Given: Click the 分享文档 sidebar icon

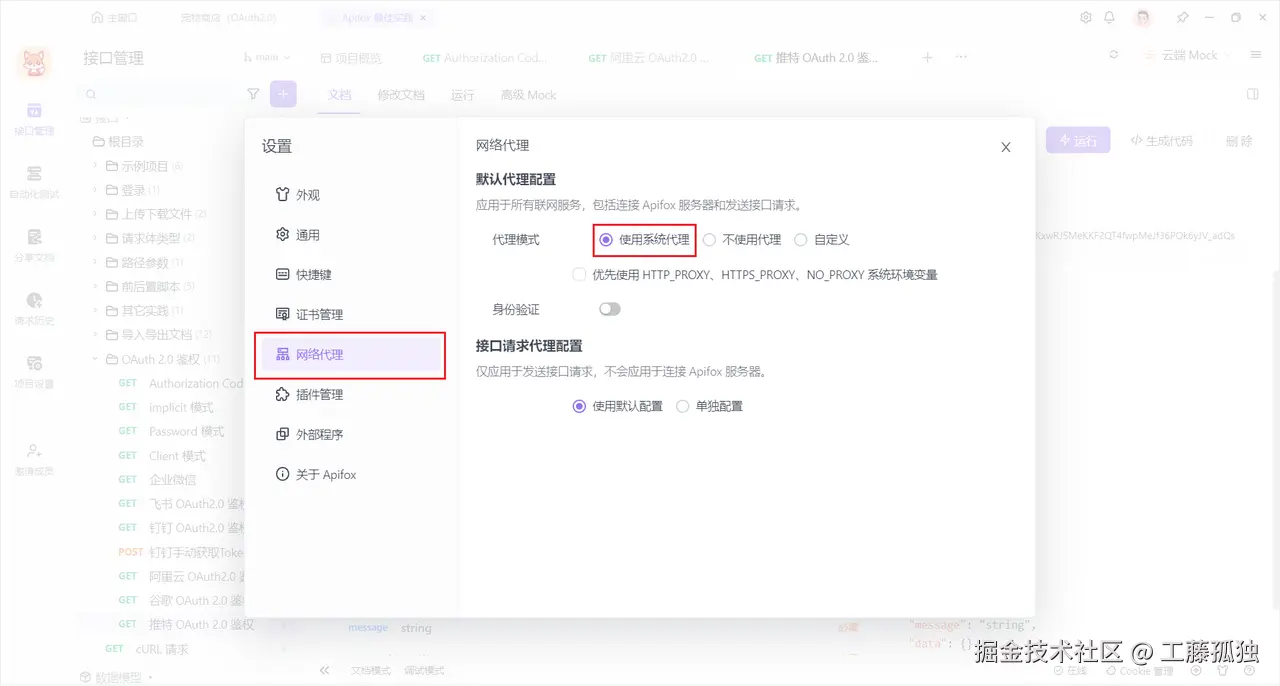Looking at the screenshot, I should (x=35, y=243).
